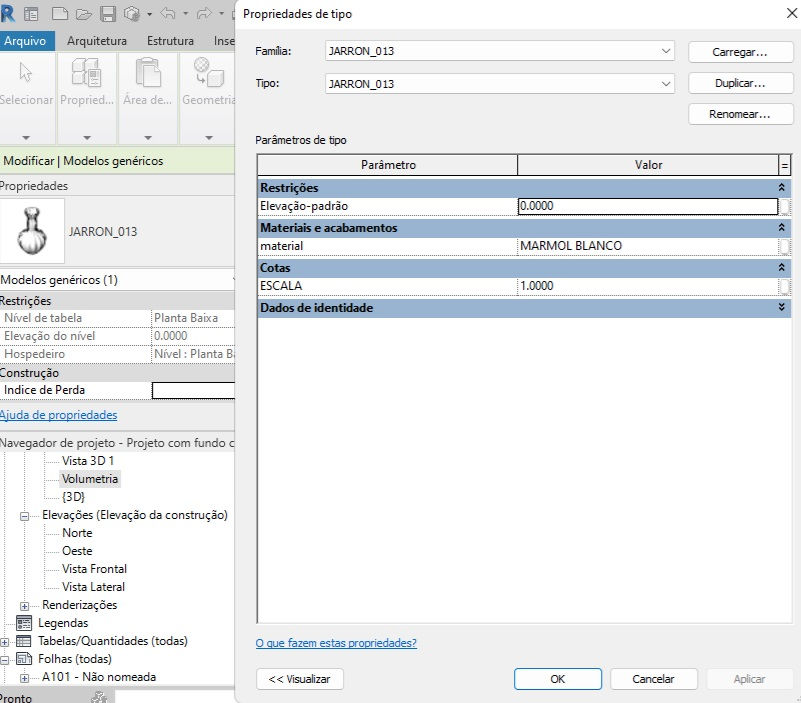Select Vista 3D 1 in project browser
This screenshot has width=801, height=703.
click(88, 461)
